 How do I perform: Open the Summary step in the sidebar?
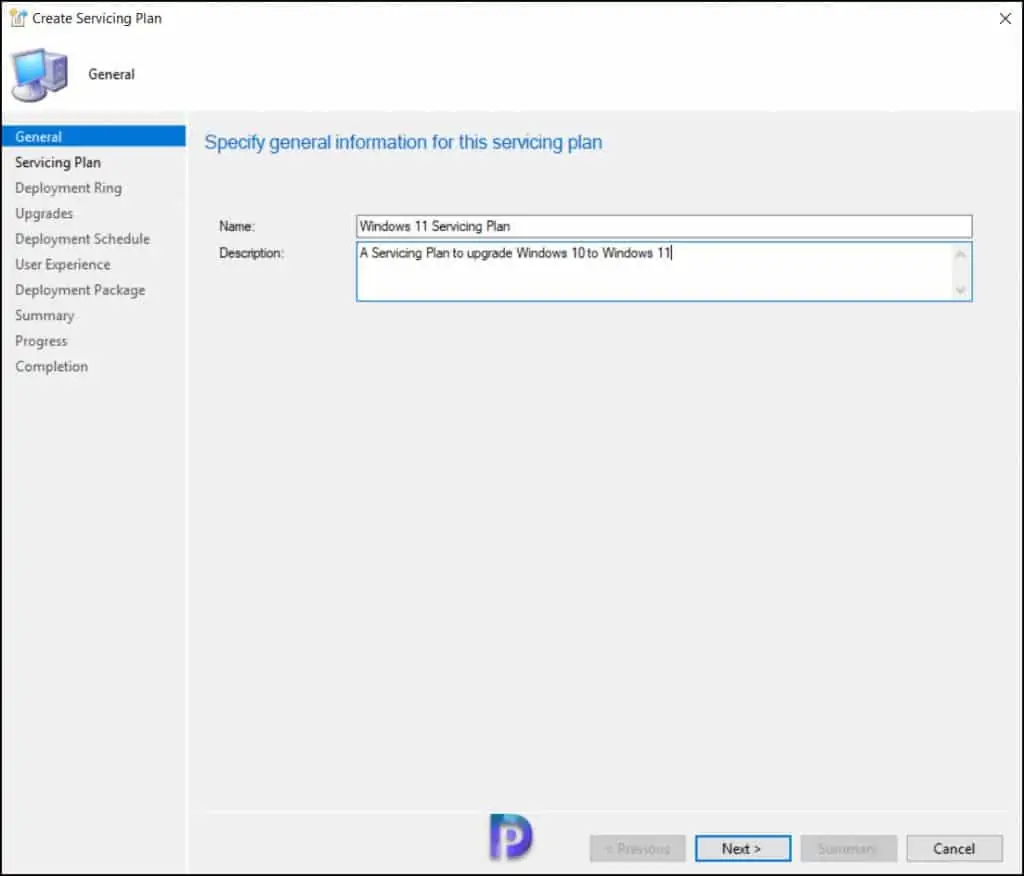pyautogui.click(x=44, y=316)
